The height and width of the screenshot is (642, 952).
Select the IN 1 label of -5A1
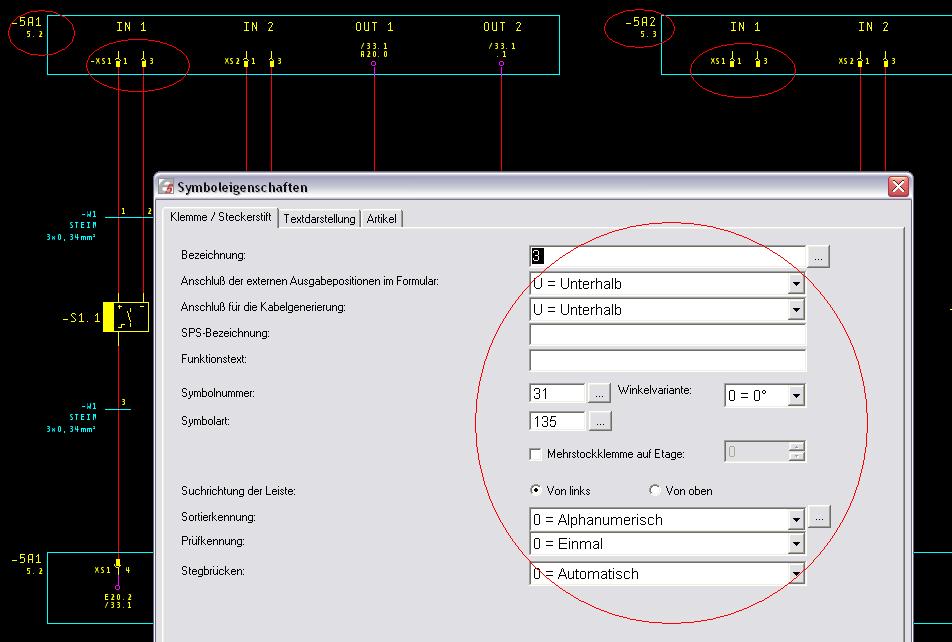pyautogui.click(x=131, y=27)
